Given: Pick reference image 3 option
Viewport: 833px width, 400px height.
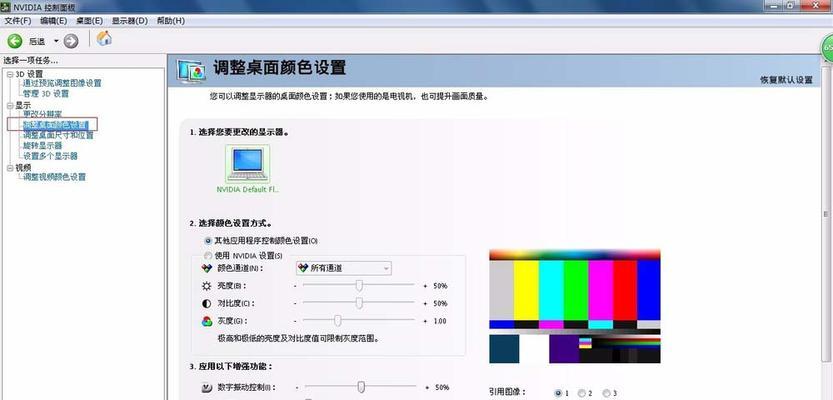Looking at the screenshot, I should [x=606, y=393].
